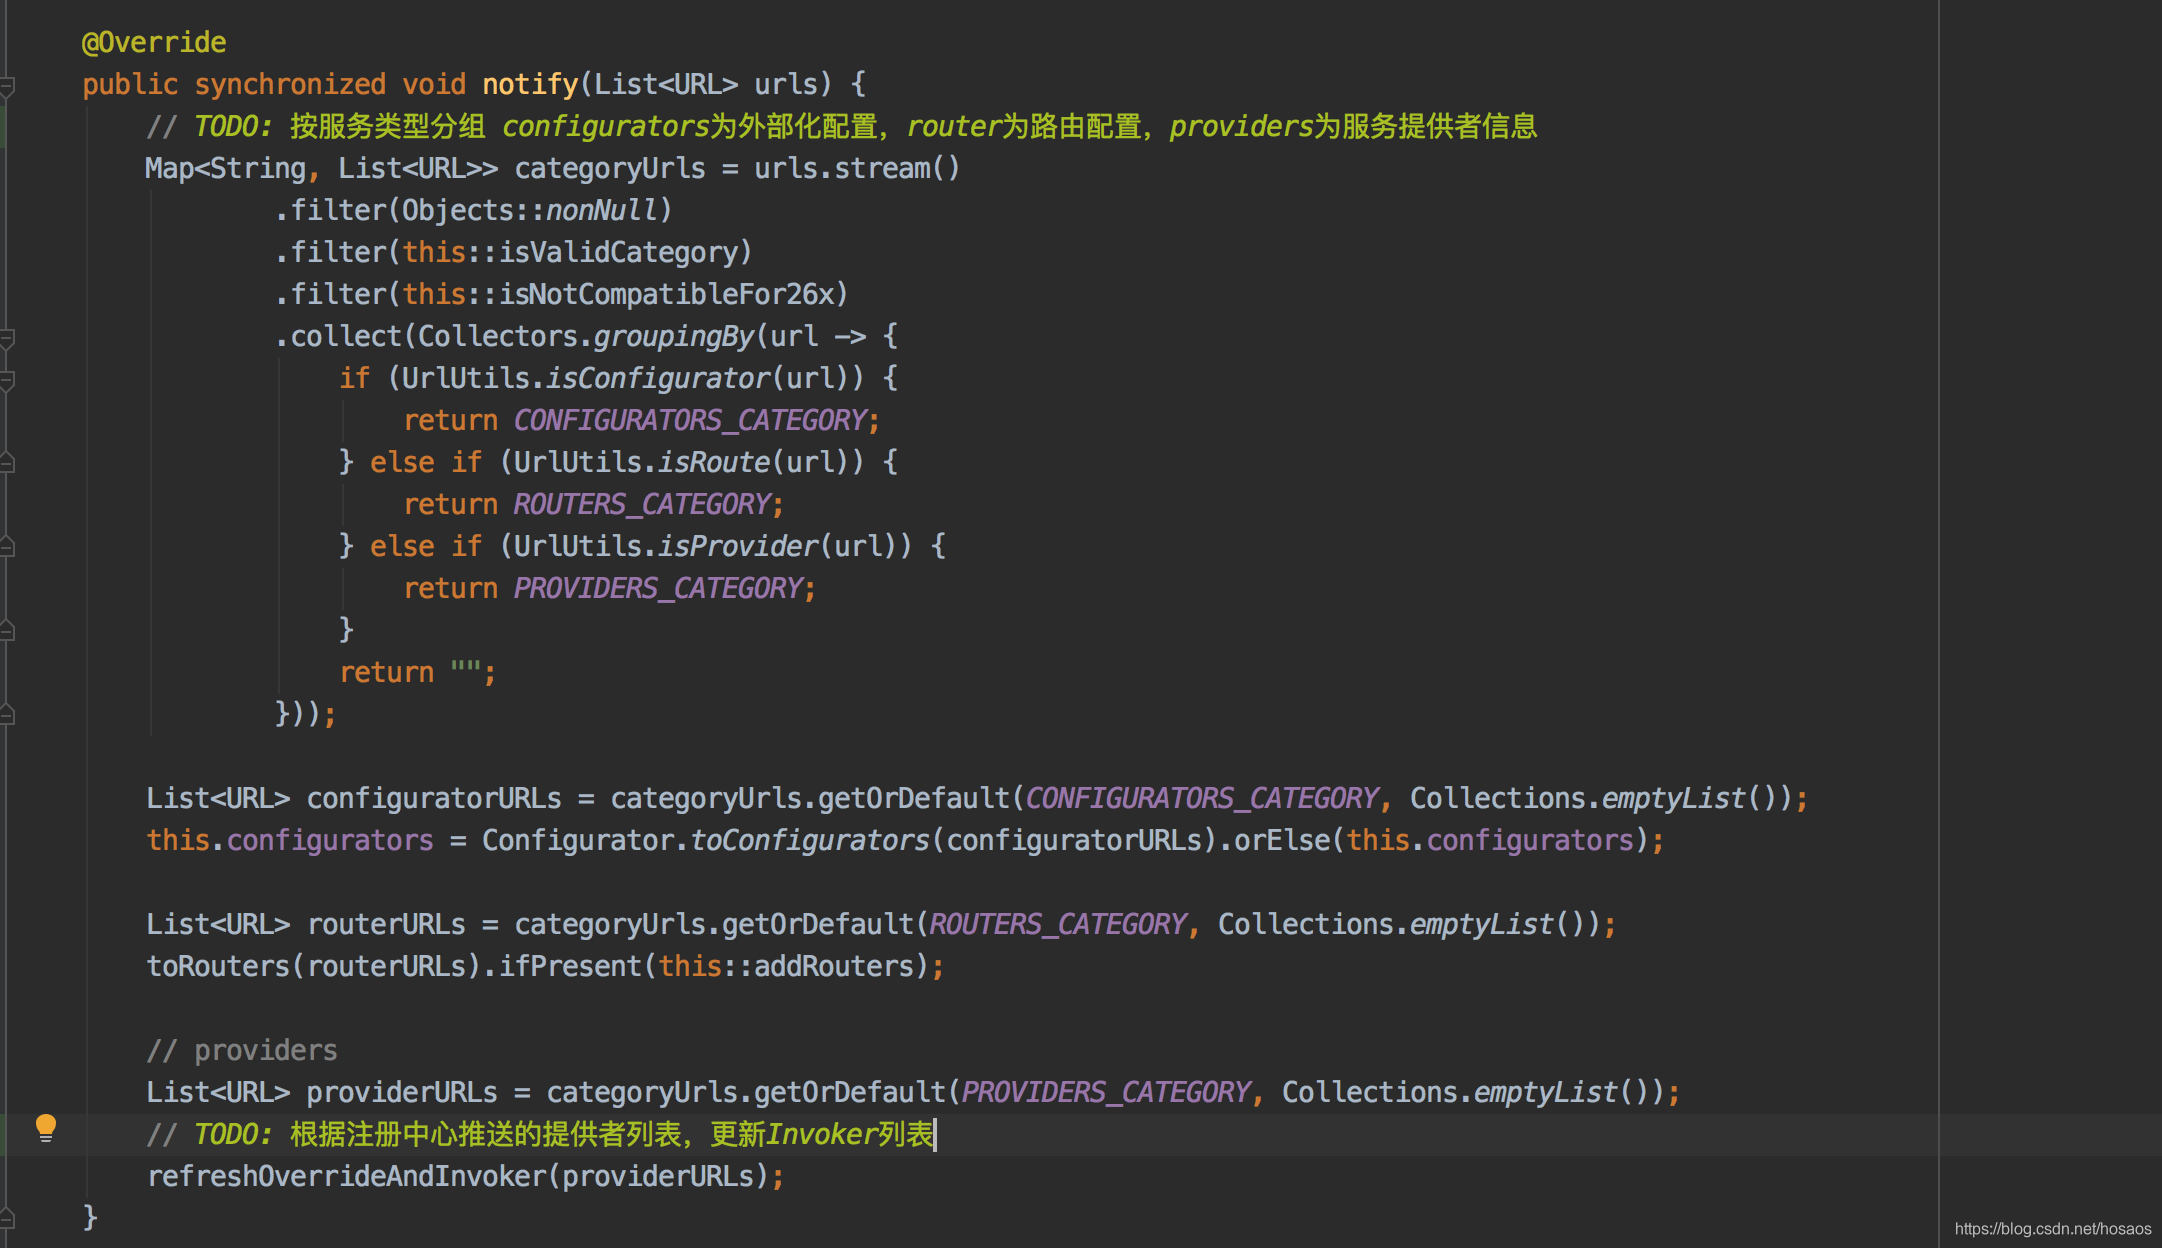
Task: Click isValidCategory in the filter call
Action: [618, 253]
